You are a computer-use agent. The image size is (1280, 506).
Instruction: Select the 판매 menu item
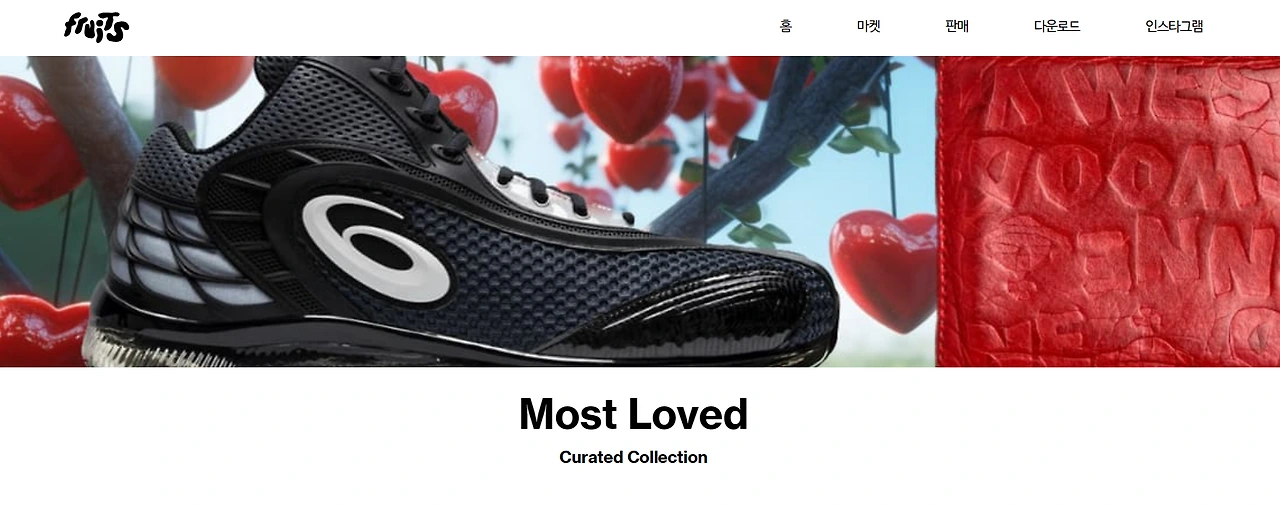point(957,27)
